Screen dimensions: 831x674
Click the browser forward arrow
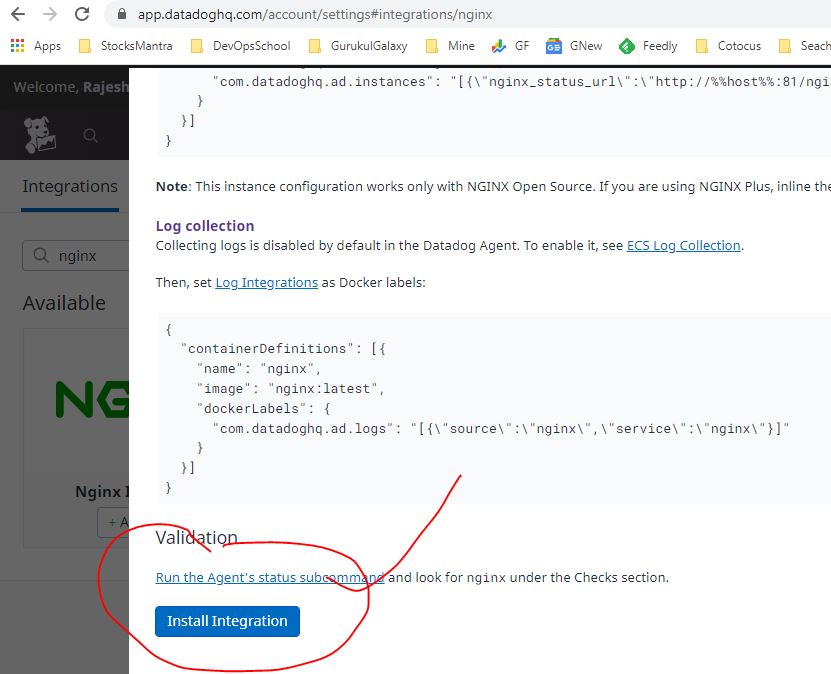pyautogui.click(x=50, y=15)
